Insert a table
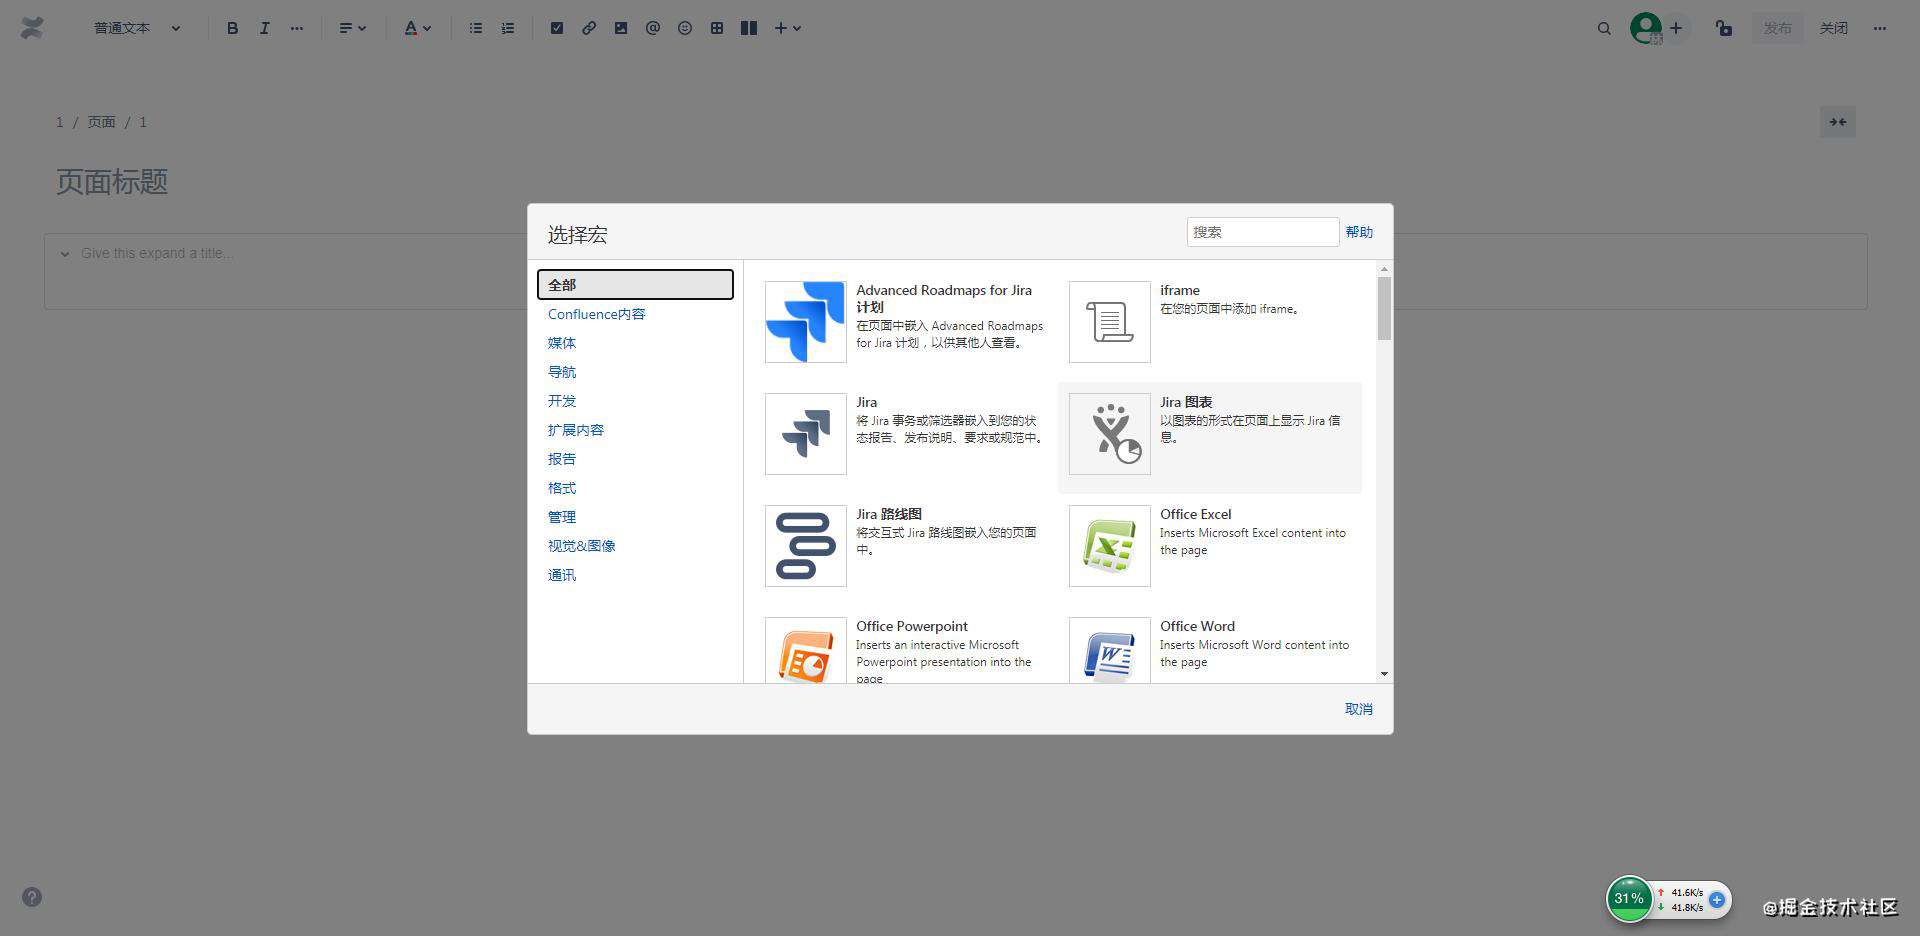1920x936 pixels. (717, 28)
